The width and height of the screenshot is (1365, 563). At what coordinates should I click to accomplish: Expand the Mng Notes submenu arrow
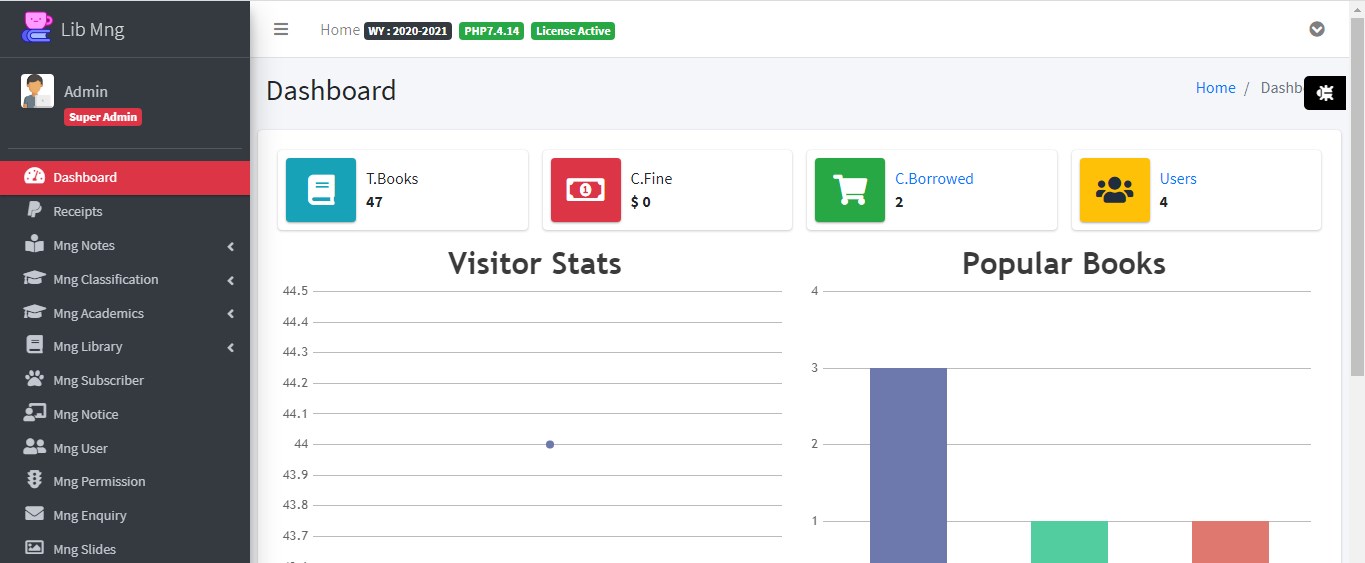pyautogui.click(x=230, y=246)
